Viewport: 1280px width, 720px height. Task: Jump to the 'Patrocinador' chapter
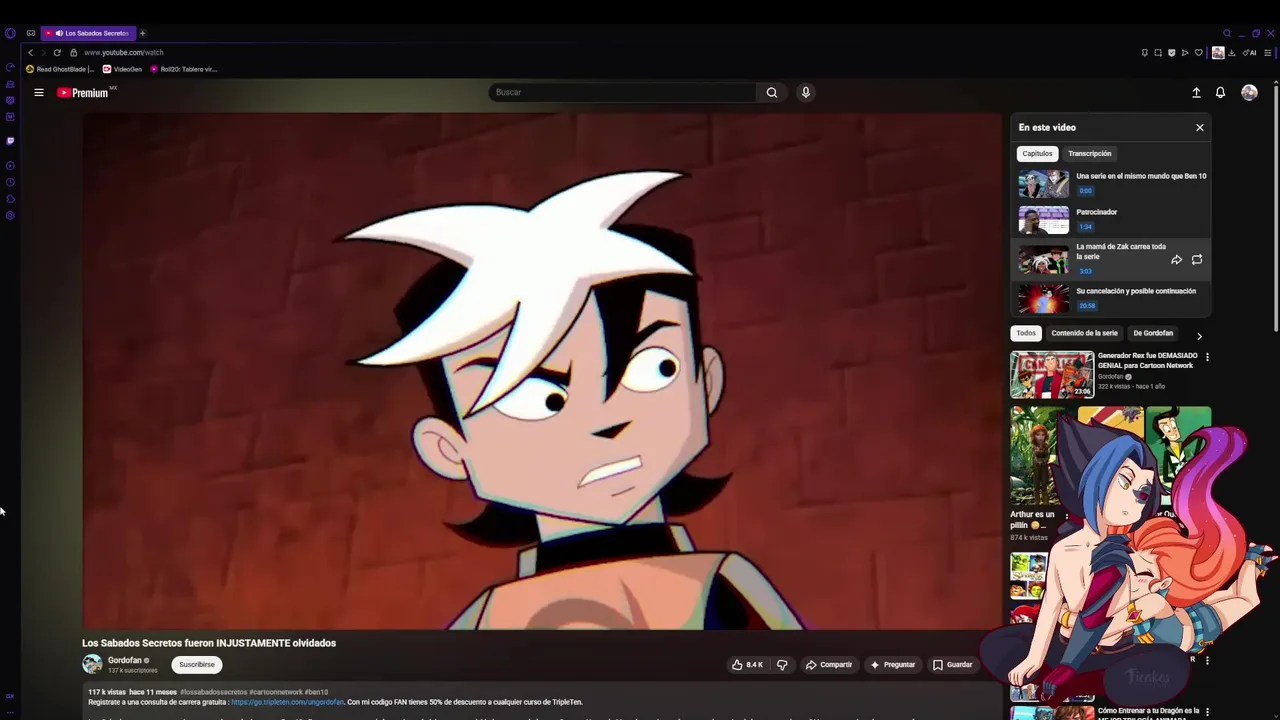(1111, 219)
